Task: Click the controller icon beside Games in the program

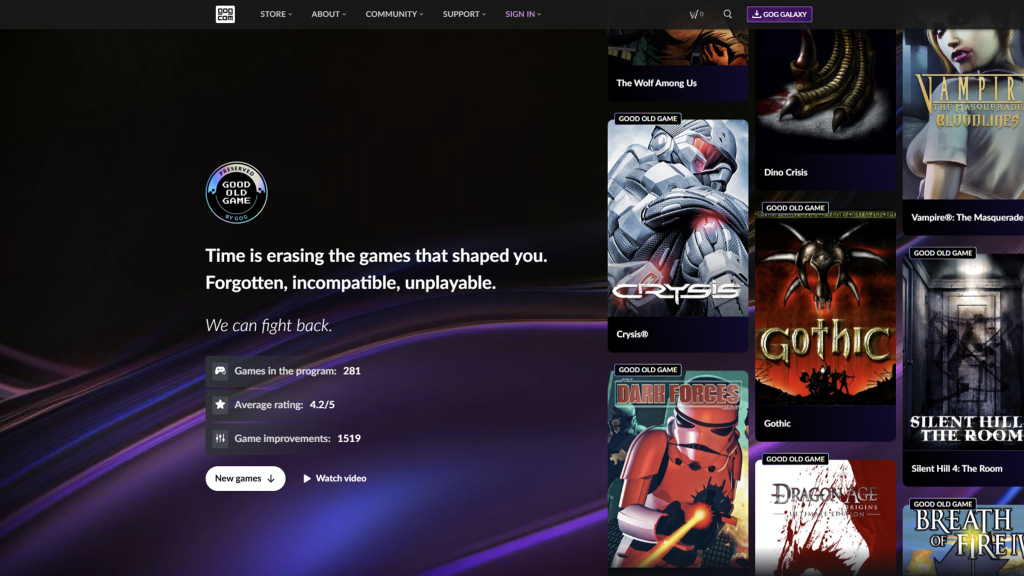Action: coord(220,371)
